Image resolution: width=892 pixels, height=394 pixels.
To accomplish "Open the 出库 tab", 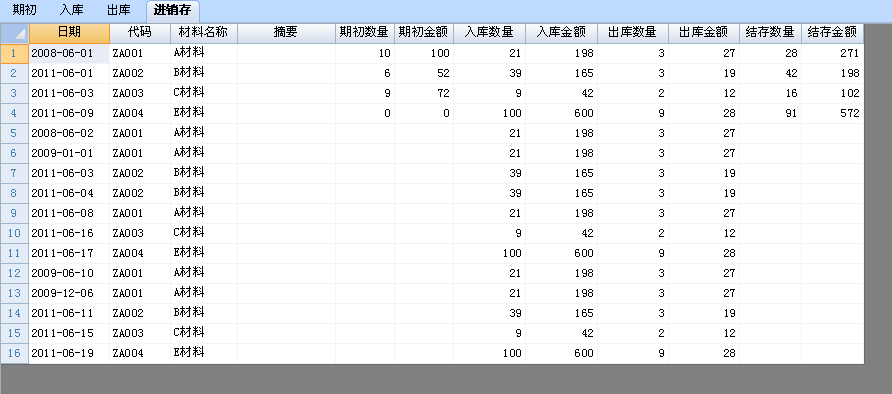I will [118, 10].
